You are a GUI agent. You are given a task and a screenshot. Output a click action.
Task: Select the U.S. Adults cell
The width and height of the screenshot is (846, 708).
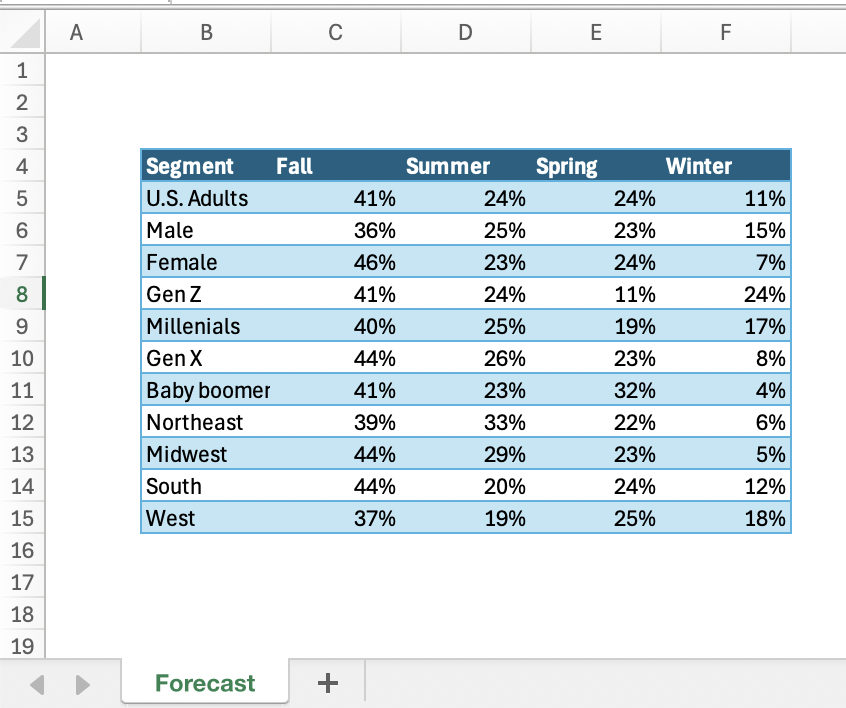click(197, 198)
